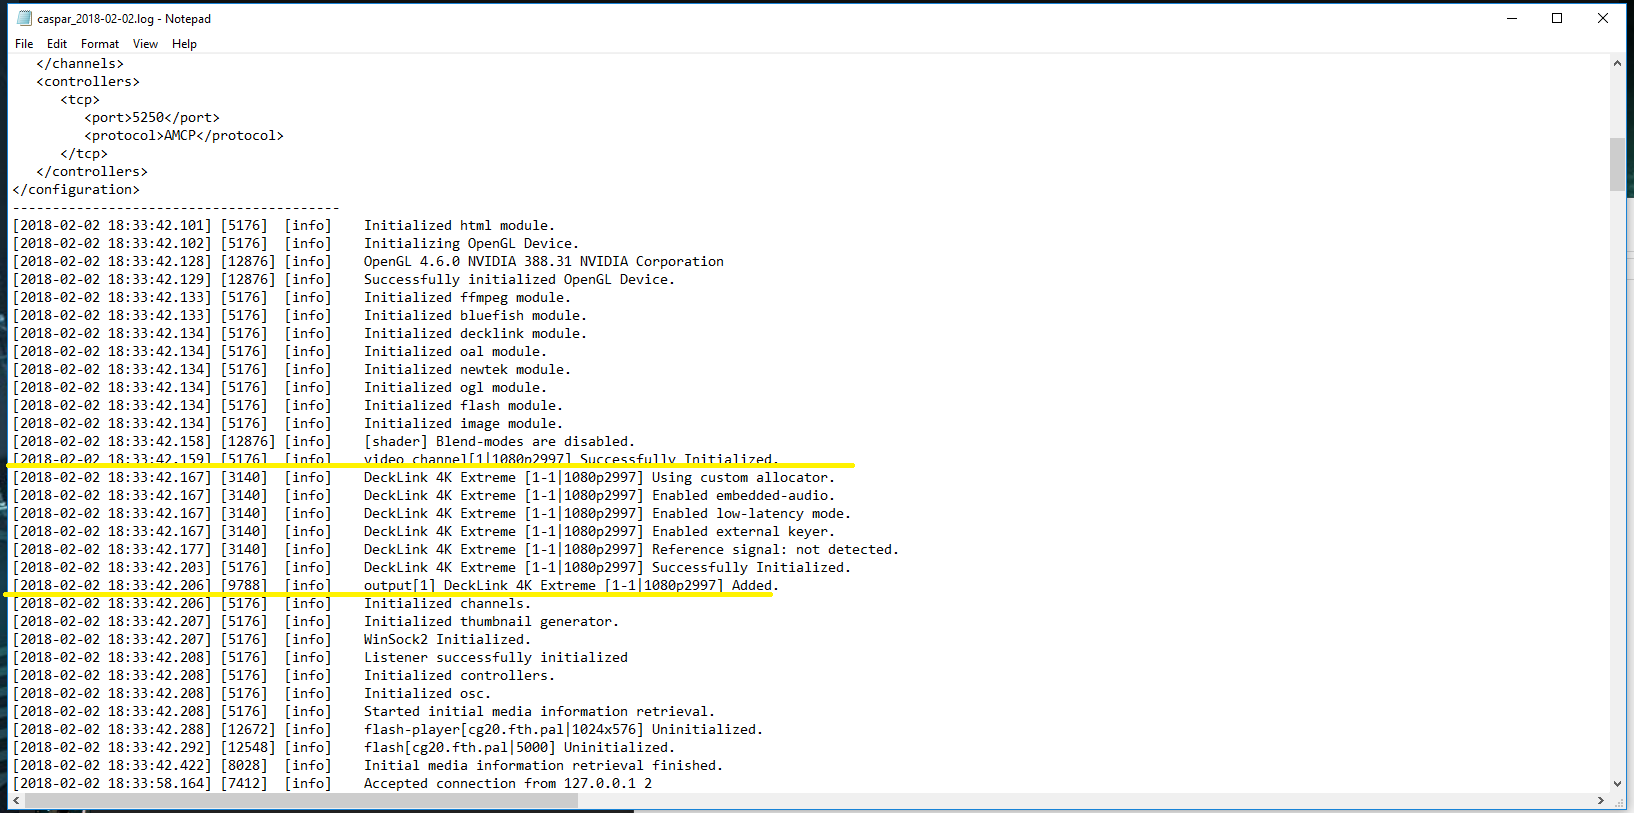Click the DeckLink 'Using custom allocator.' line
1634x813 pixels.
pos(599,478)
